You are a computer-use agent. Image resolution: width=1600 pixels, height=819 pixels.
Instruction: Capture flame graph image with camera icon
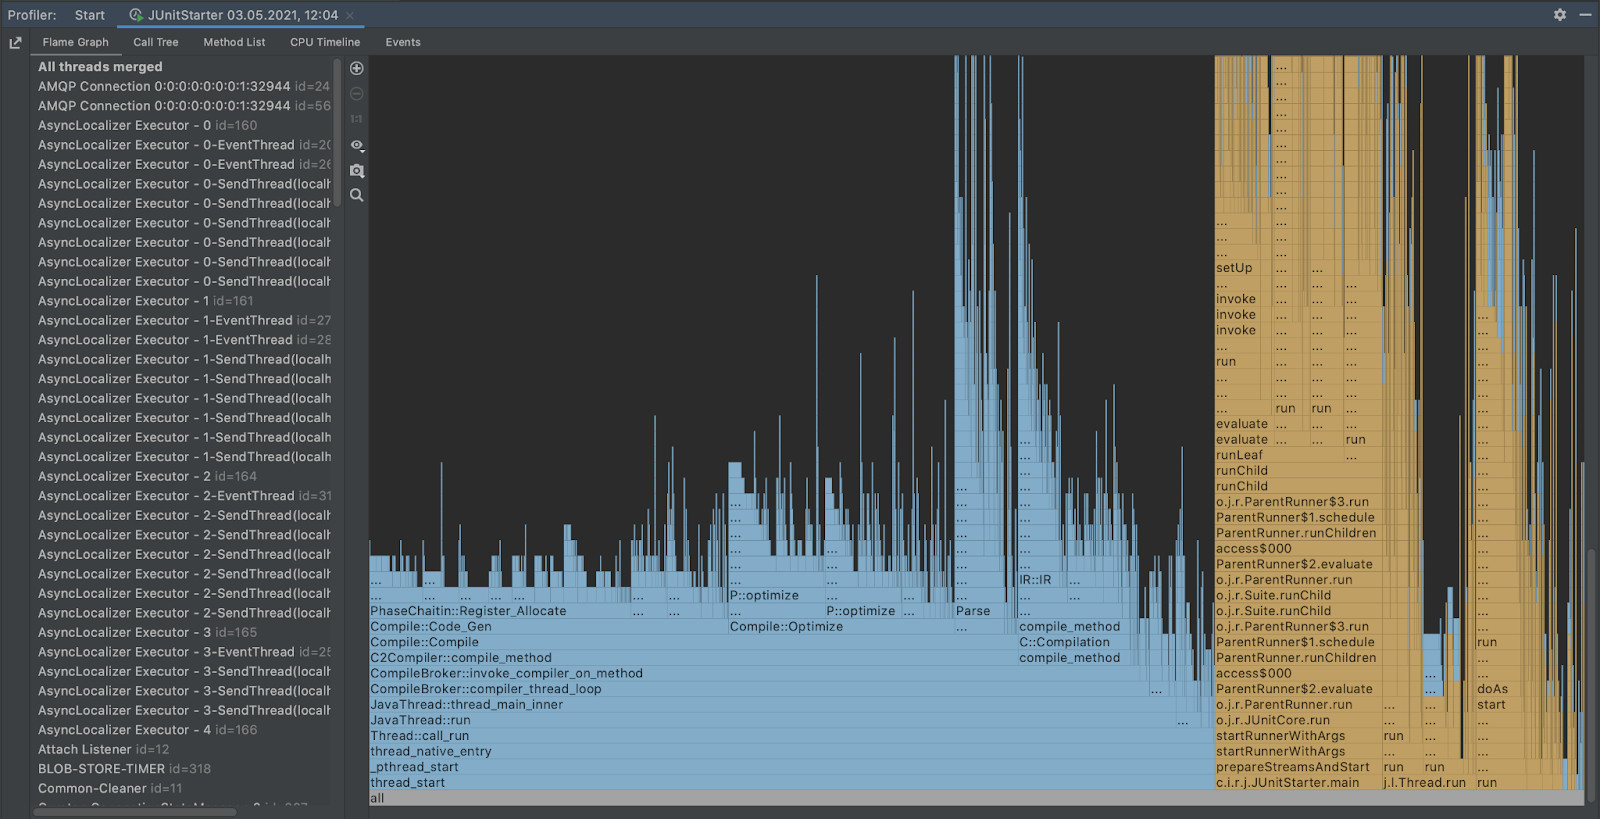coord(356,171)
